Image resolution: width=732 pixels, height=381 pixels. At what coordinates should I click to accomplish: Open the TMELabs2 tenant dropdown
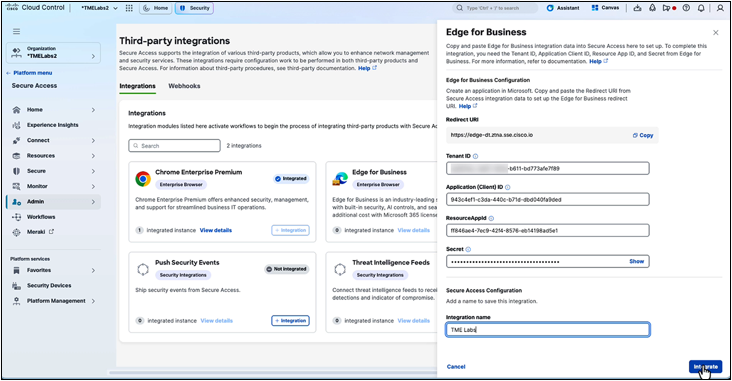[99, 8]
